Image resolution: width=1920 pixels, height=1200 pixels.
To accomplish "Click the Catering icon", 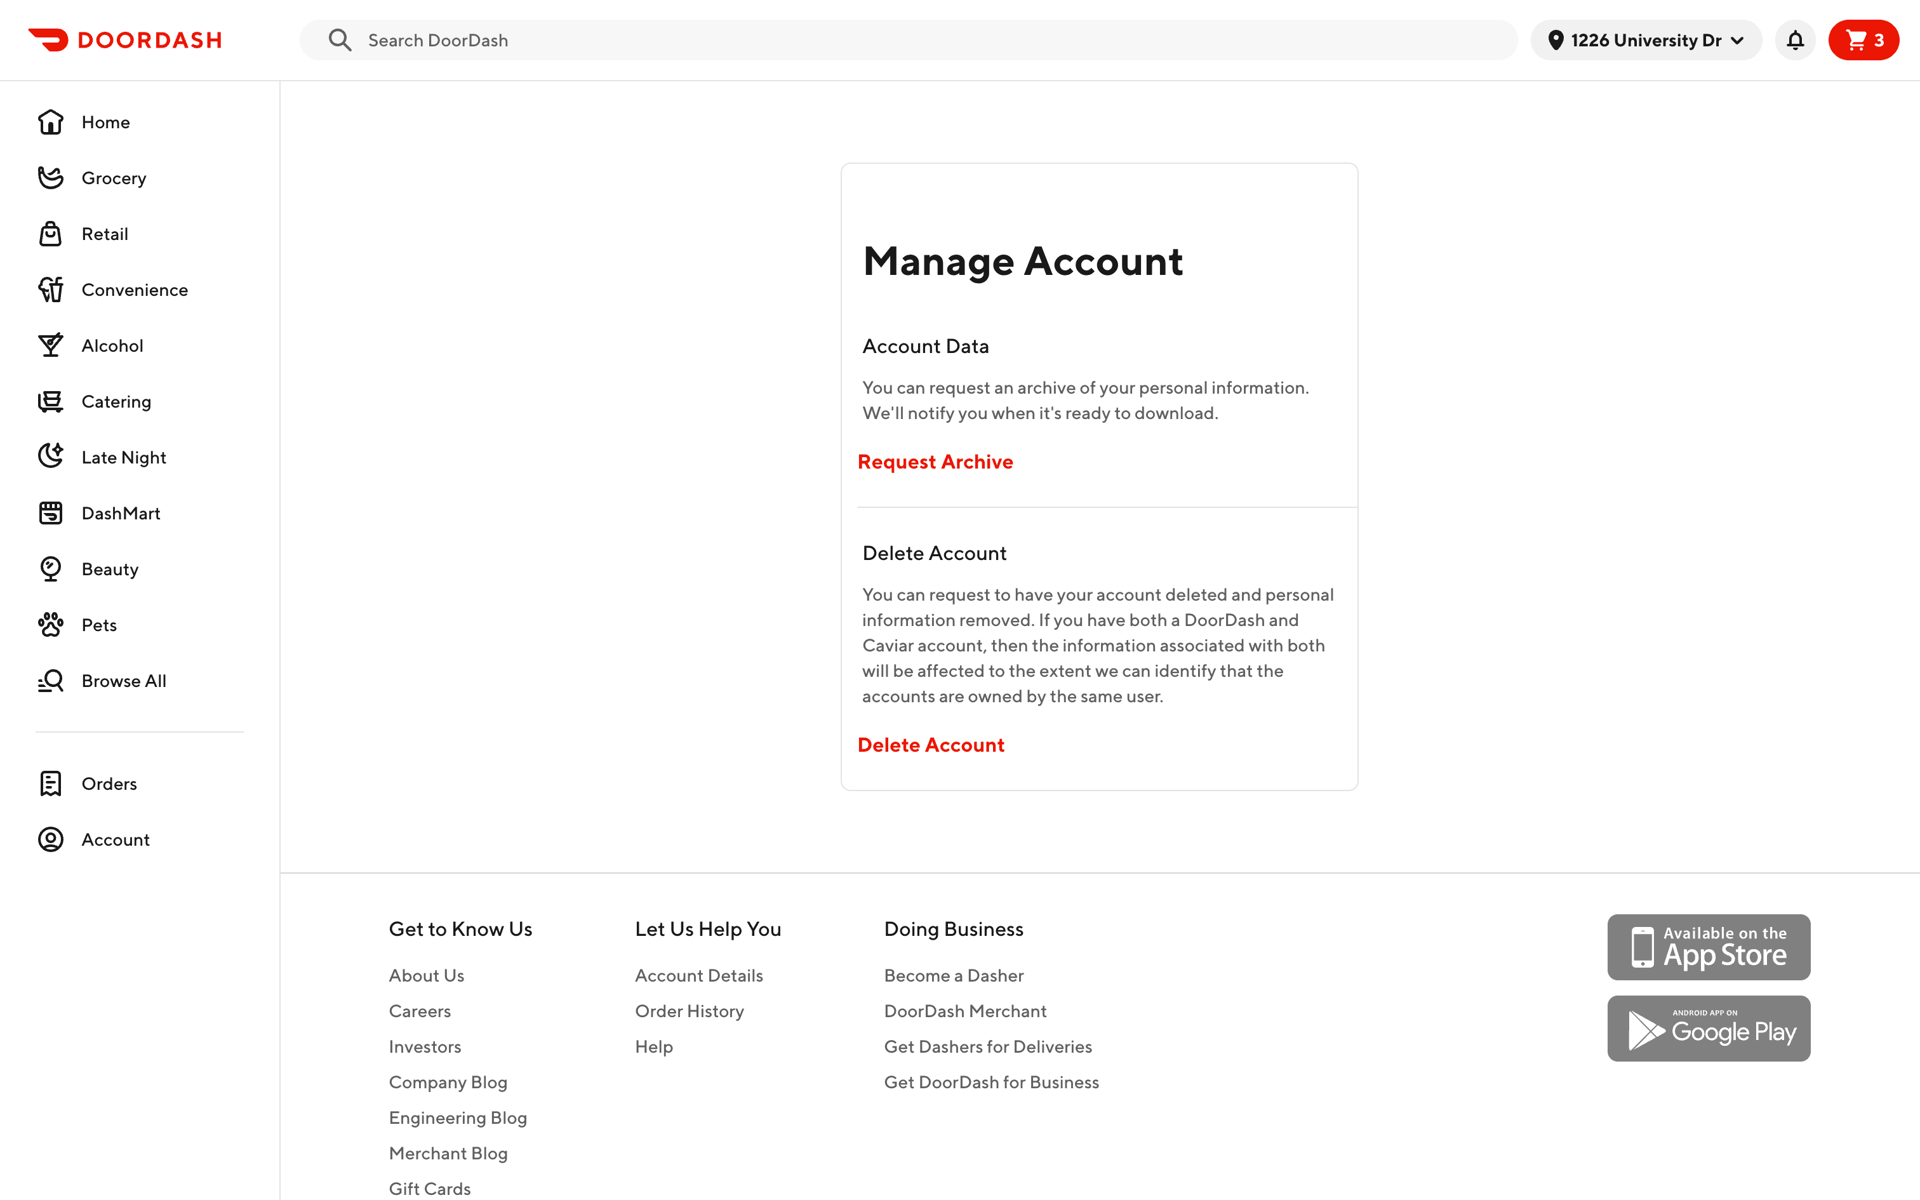I will pos(51,402).
